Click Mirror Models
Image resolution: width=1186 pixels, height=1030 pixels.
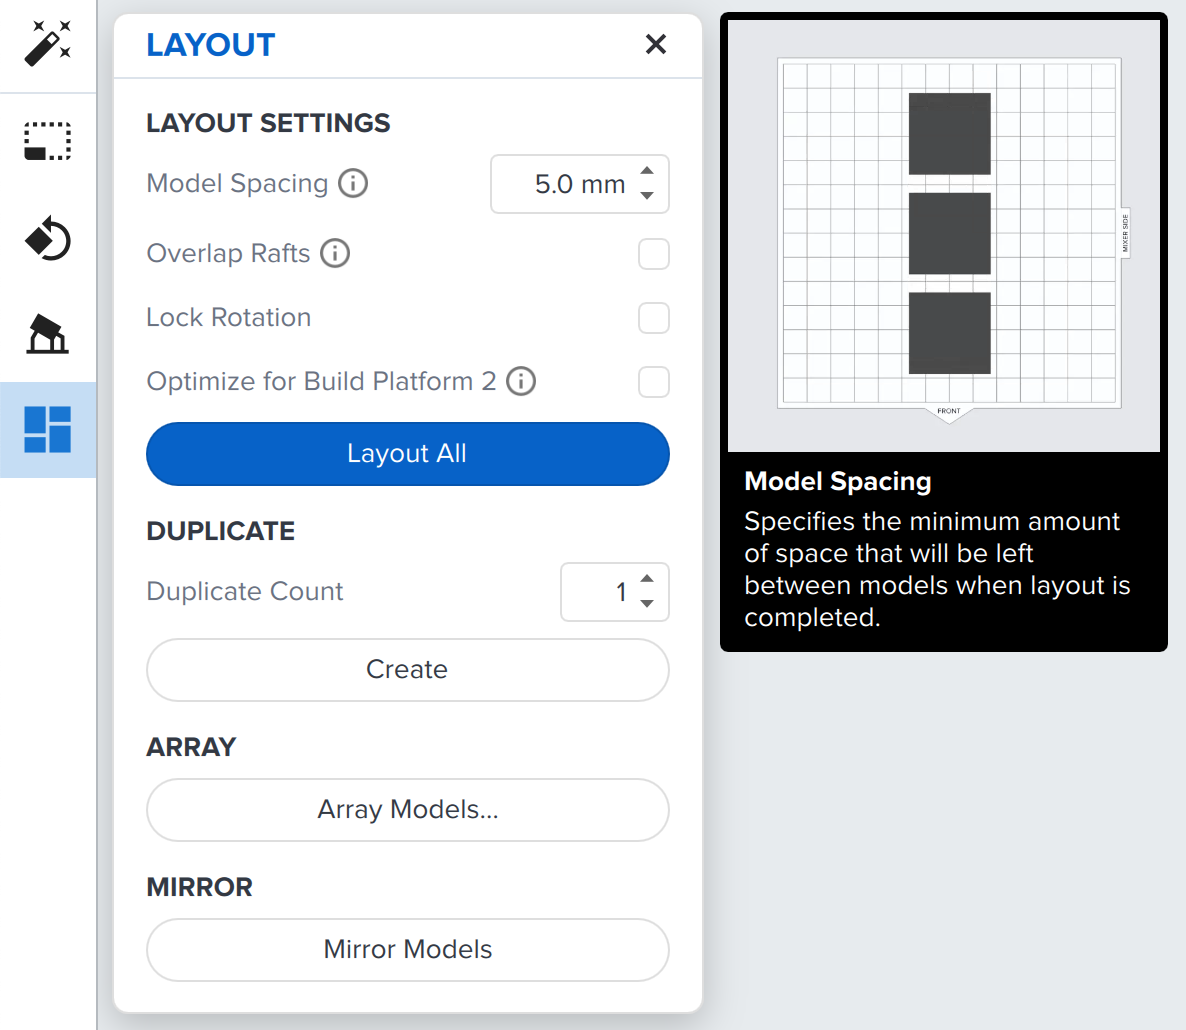pos(407,950)
